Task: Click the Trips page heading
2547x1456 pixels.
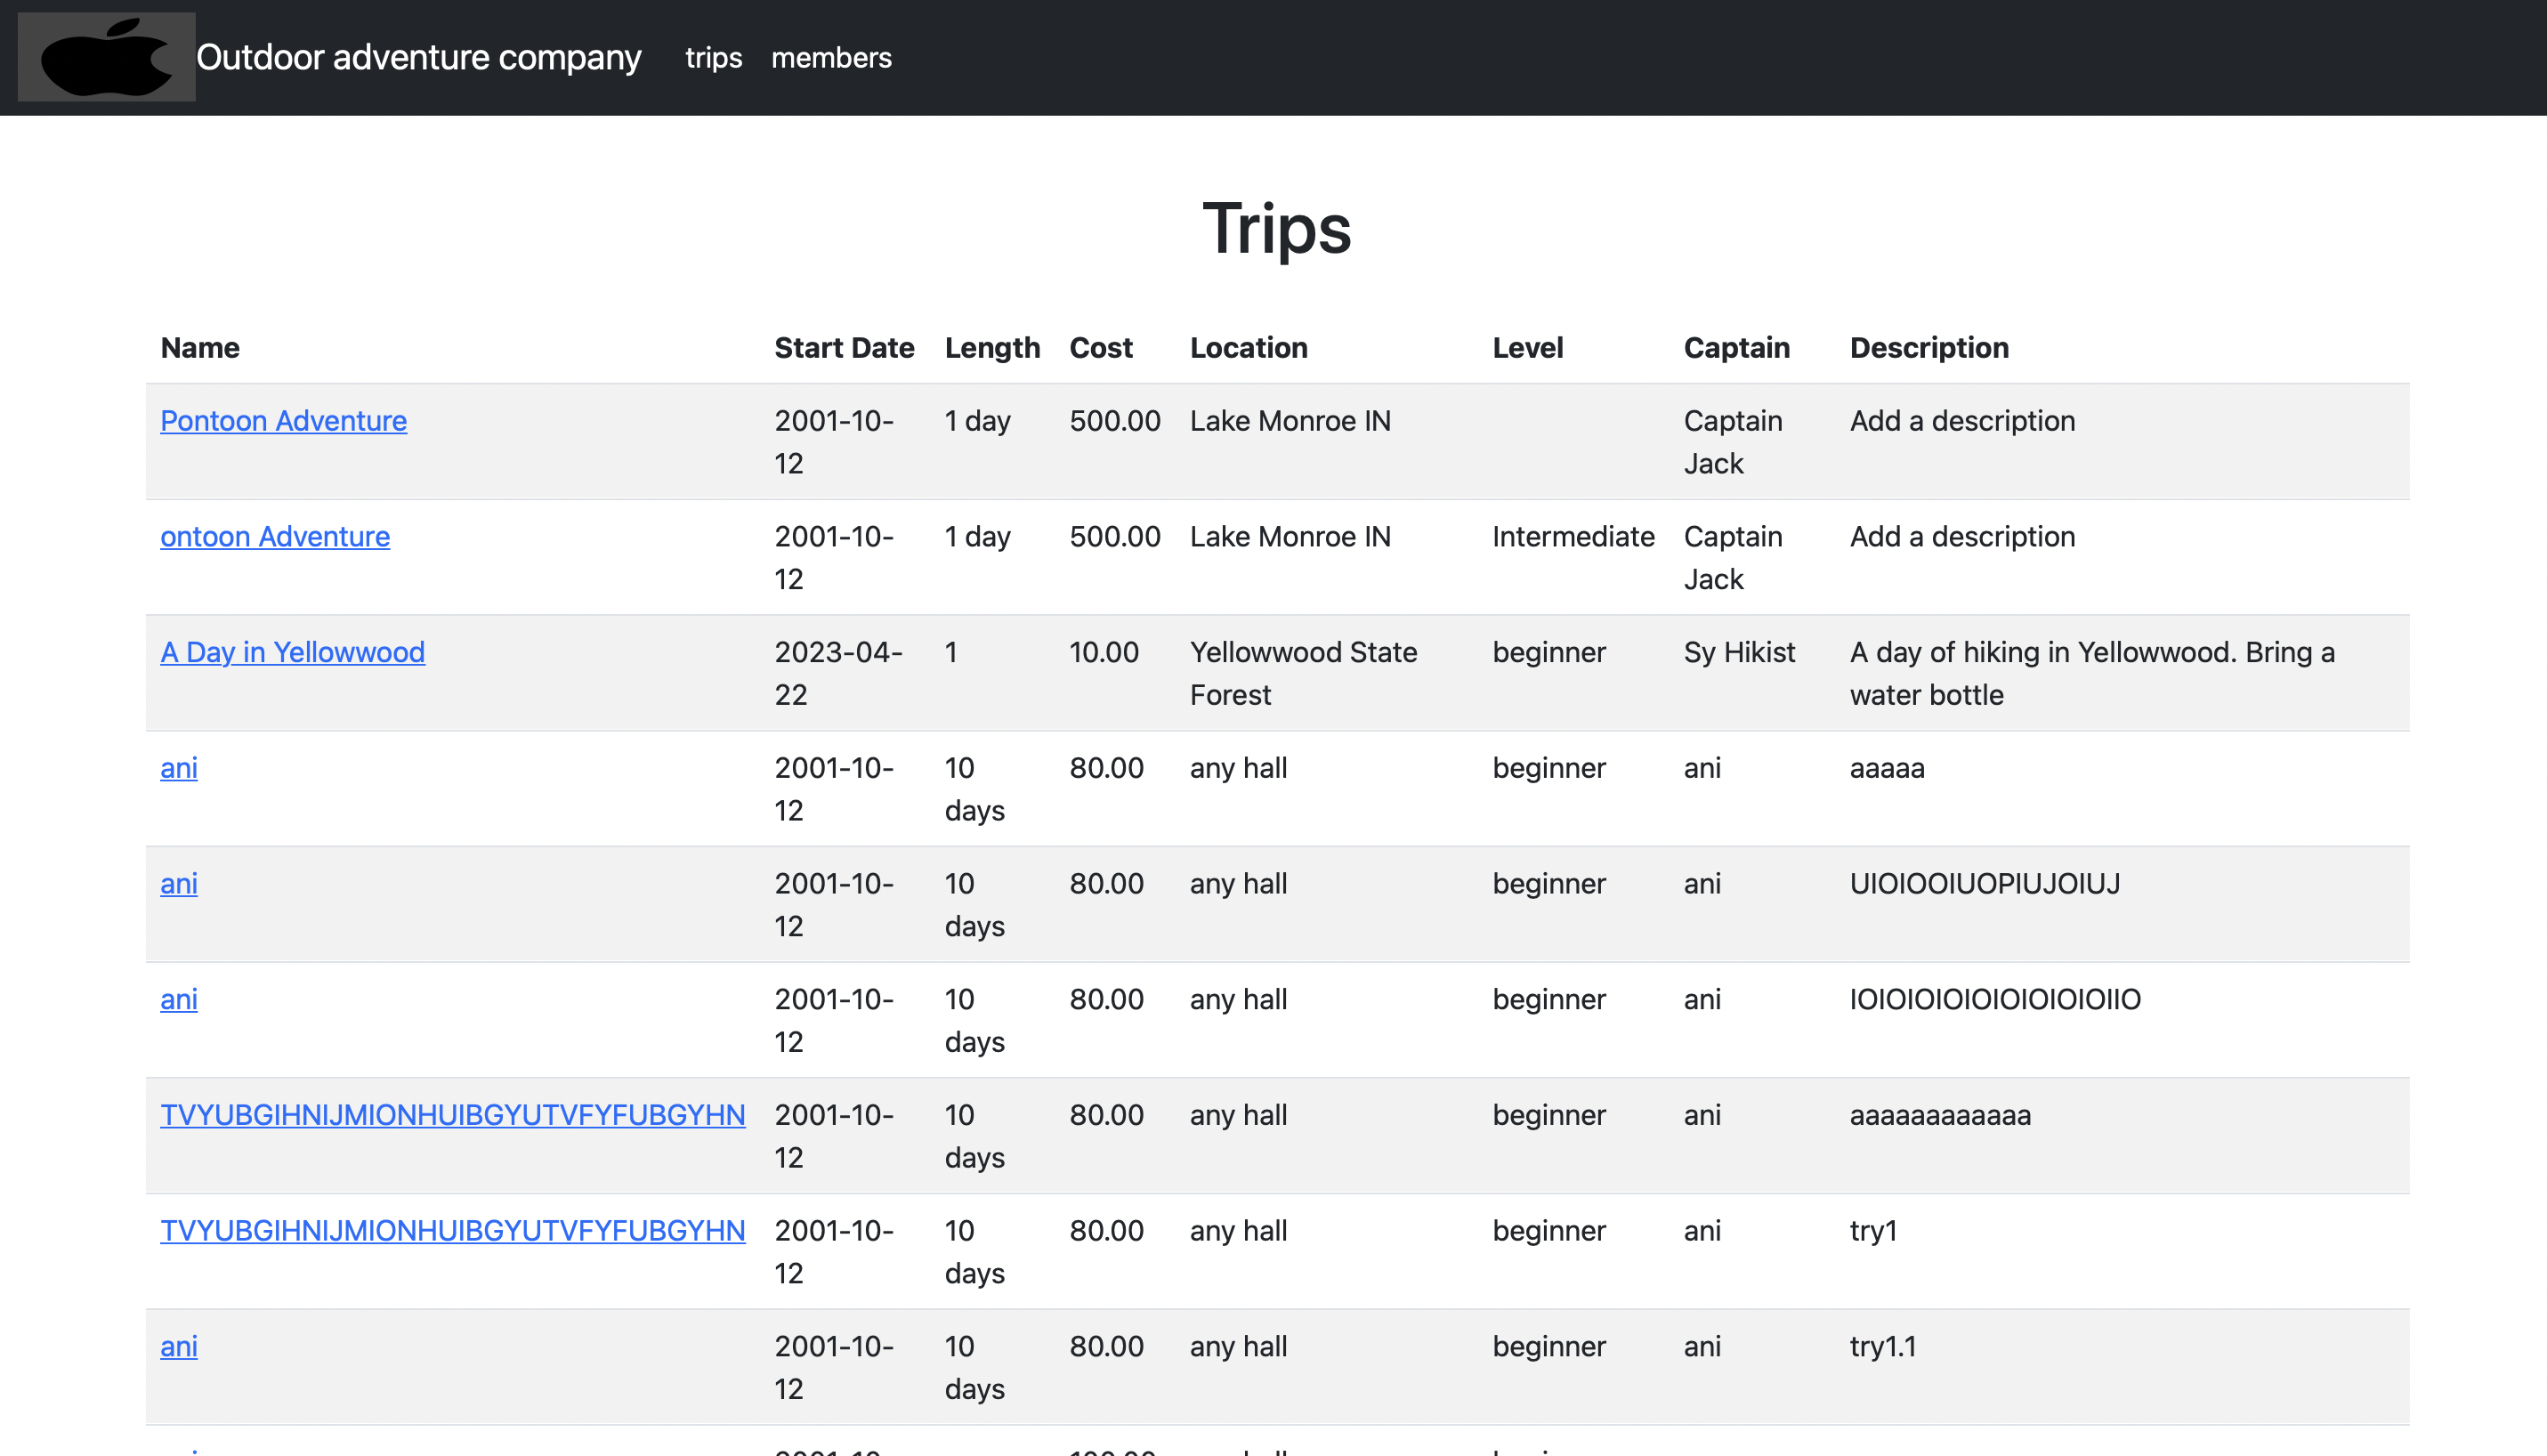Action: click(x=1276, y=229)
